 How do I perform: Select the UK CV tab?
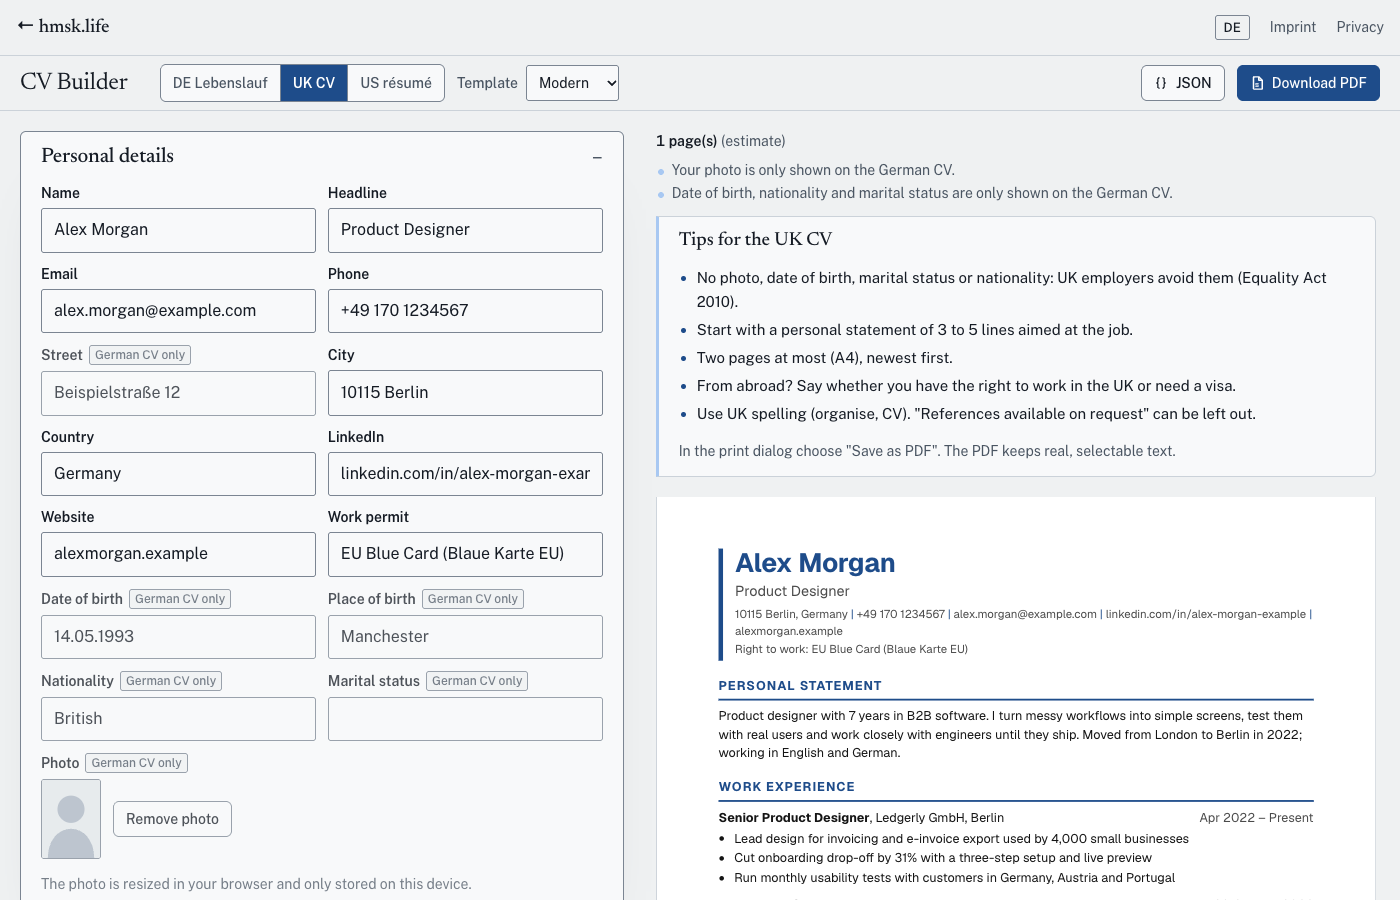[x=314, y=83]
